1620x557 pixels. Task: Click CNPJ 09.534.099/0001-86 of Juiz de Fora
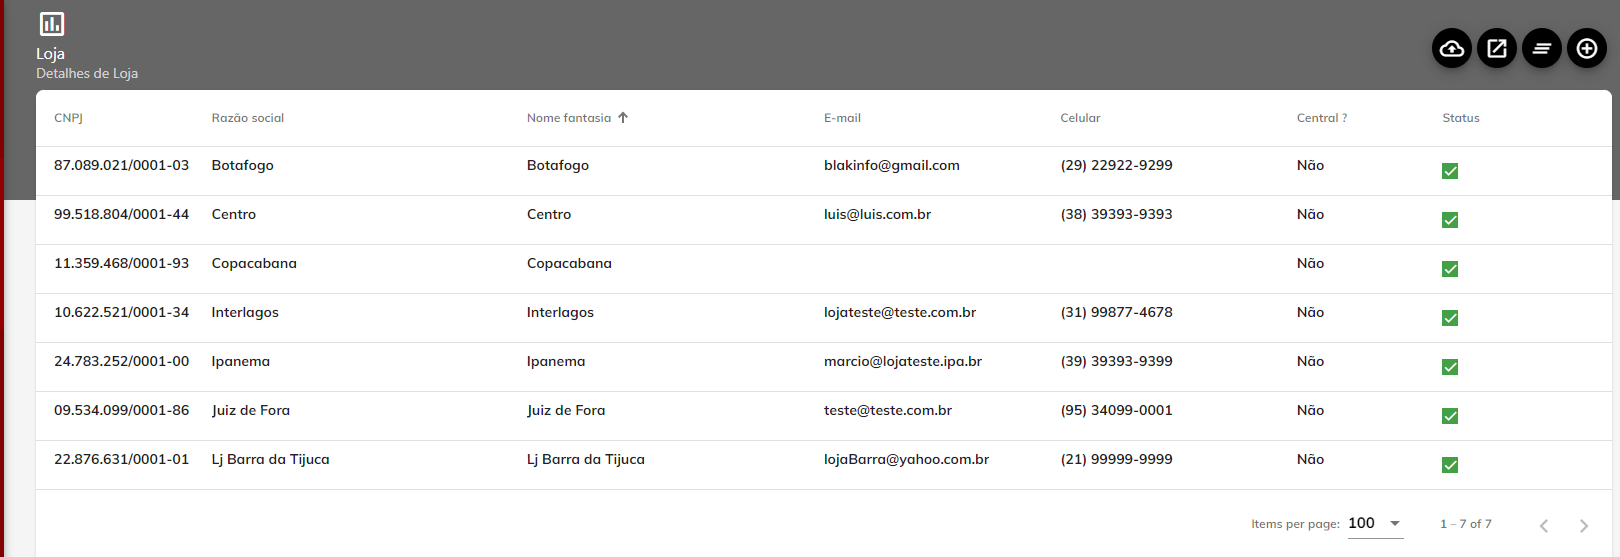pos(121,410)
